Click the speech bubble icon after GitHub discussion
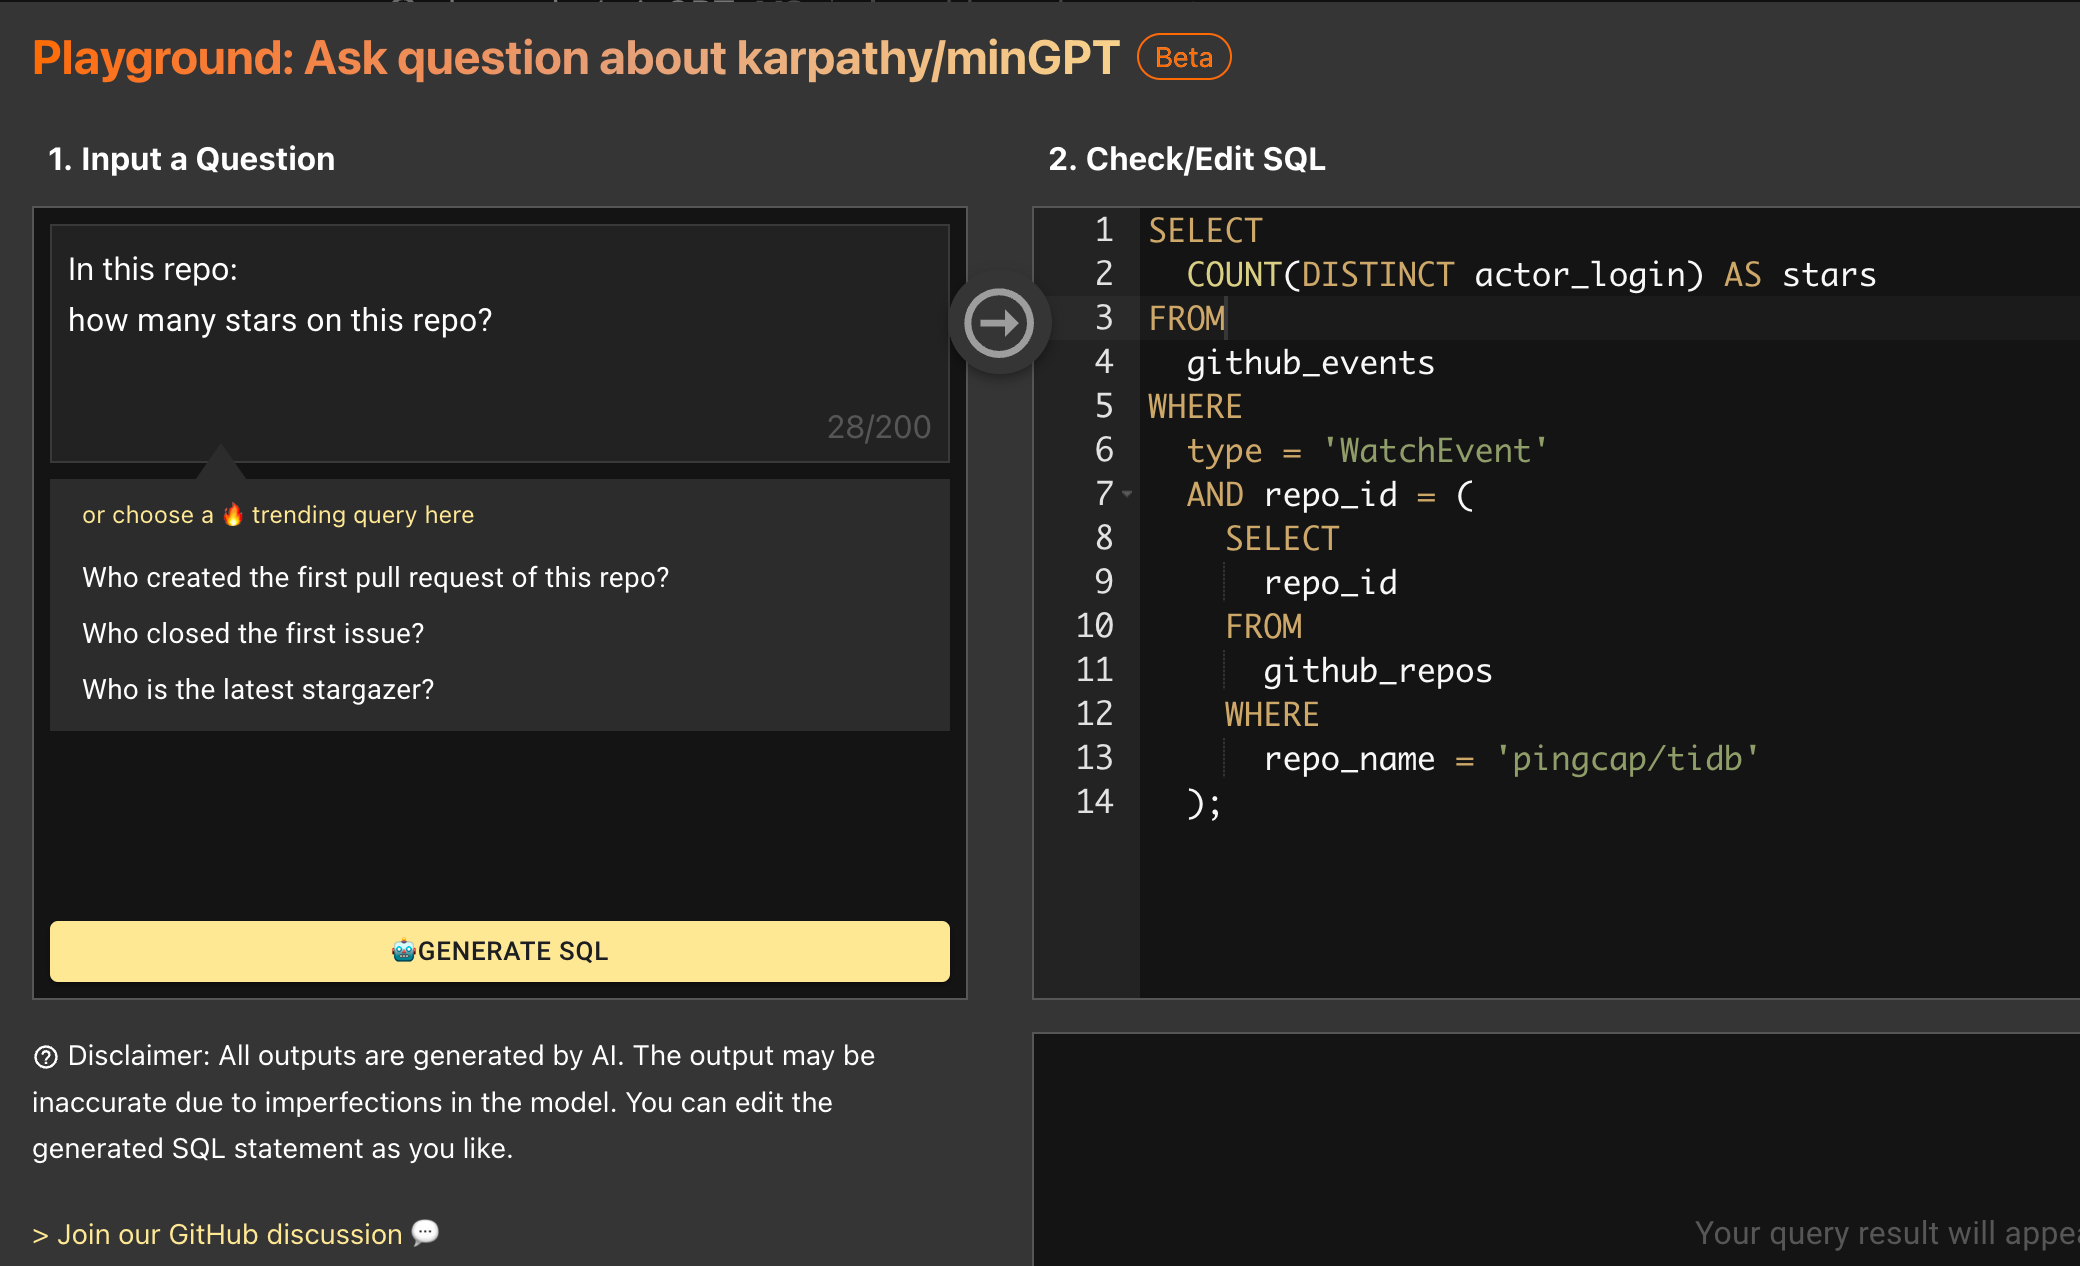This screenshot has height=1266, width=2080. 425,1233
